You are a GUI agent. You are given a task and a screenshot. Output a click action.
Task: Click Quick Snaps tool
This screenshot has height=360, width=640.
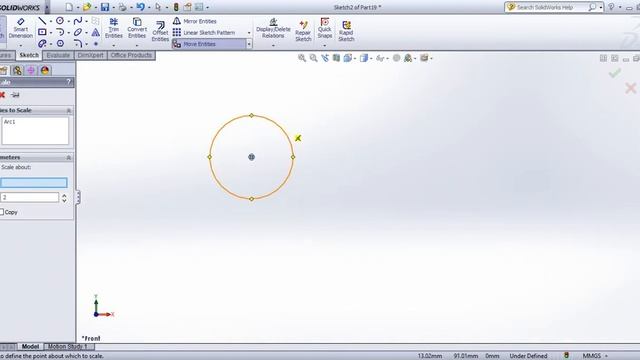[325, 28]
